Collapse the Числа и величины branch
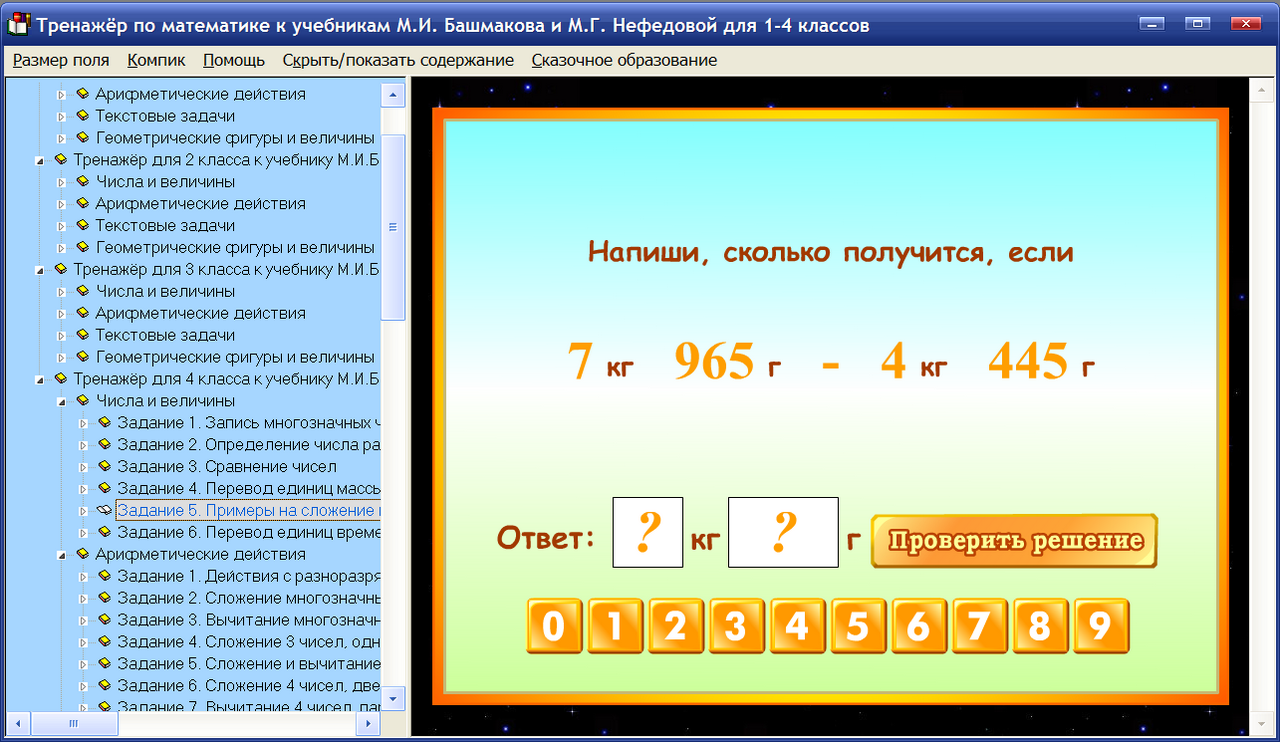The height and width of the screenshot is (742, 1280). tap(63, 400)
